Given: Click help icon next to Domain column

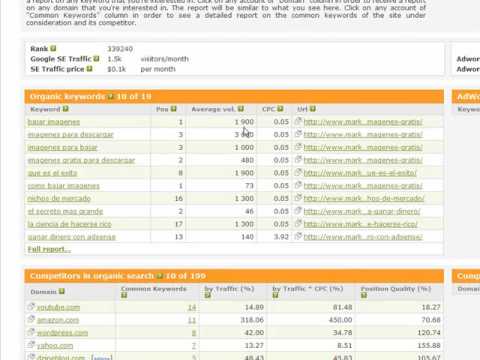Looking at the screenshot, I should click(x=62, y=291).
